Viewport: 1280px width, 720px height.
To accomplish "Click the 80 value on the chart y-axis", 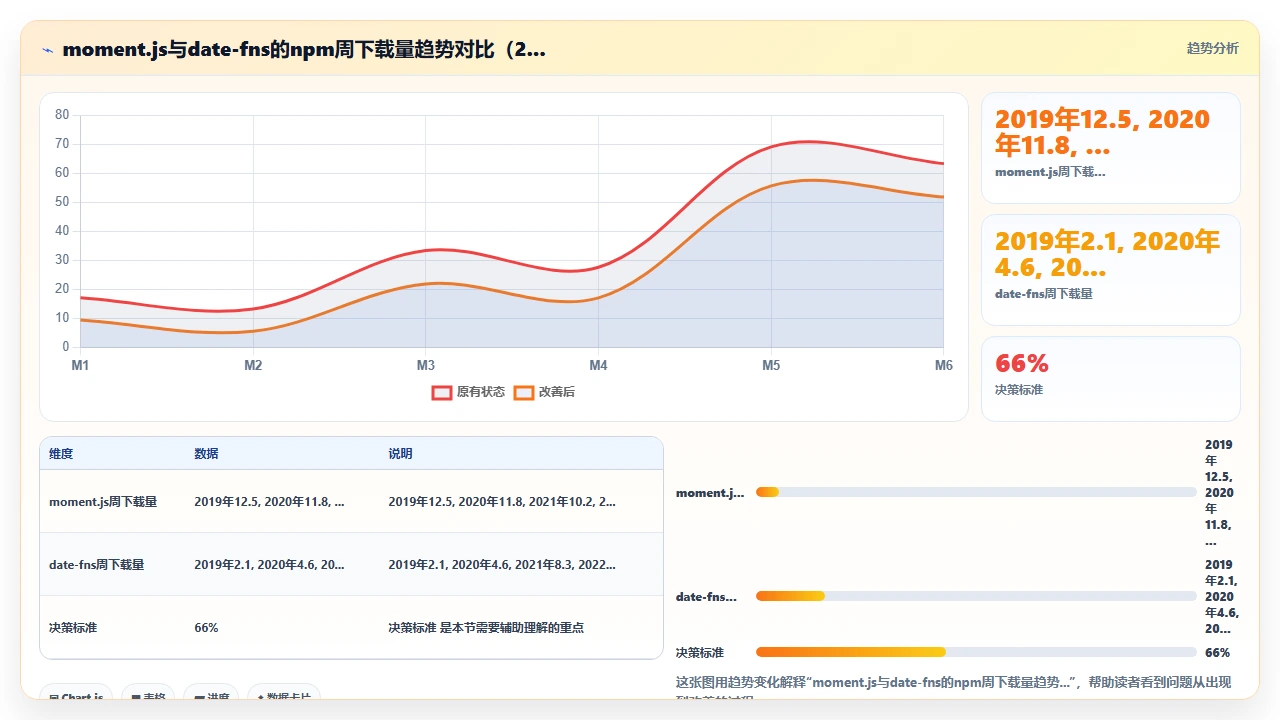I will 62,115.
